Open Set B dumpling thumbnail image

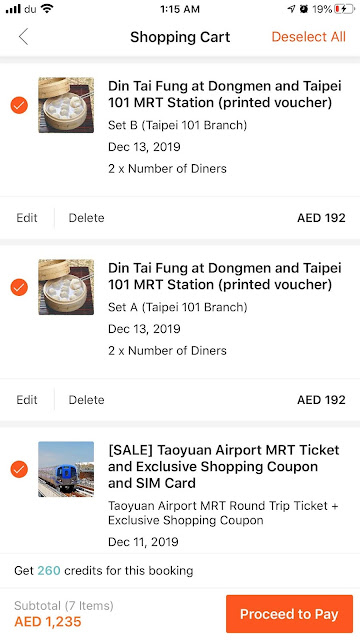(66, 105)
